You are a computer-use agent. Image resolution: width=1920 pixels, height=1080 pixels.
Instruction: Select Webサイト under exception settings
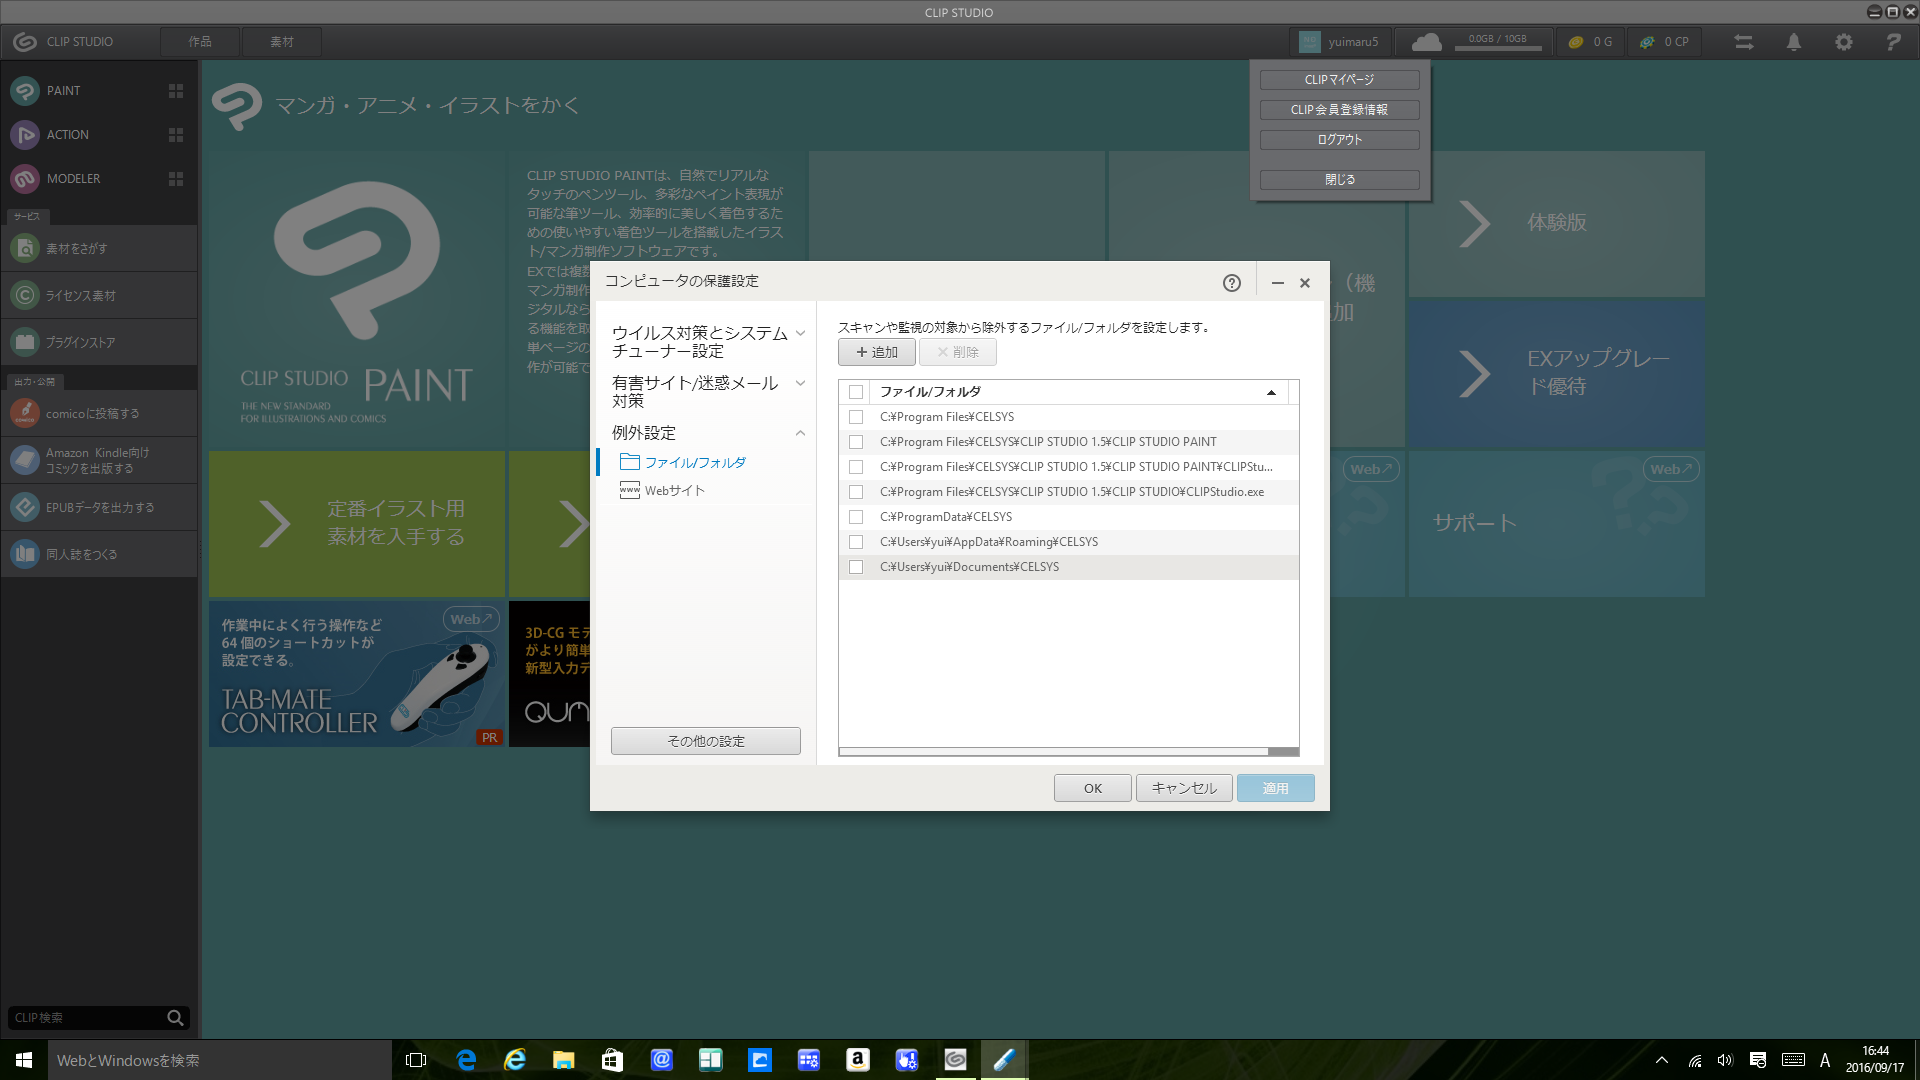click(x=674, y=491)
